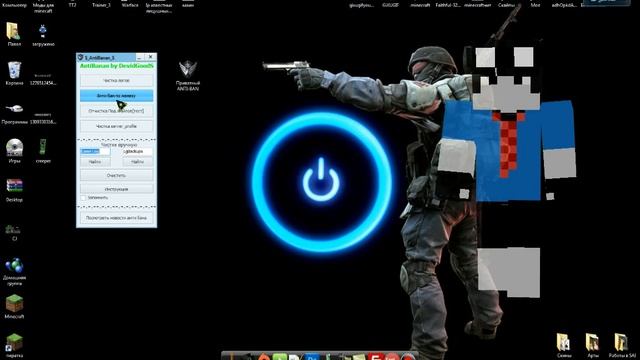Image resolution: width=640 pixels, height=360 pixels.
Task: Click the Чистка вручную section label
Action: 119,144
